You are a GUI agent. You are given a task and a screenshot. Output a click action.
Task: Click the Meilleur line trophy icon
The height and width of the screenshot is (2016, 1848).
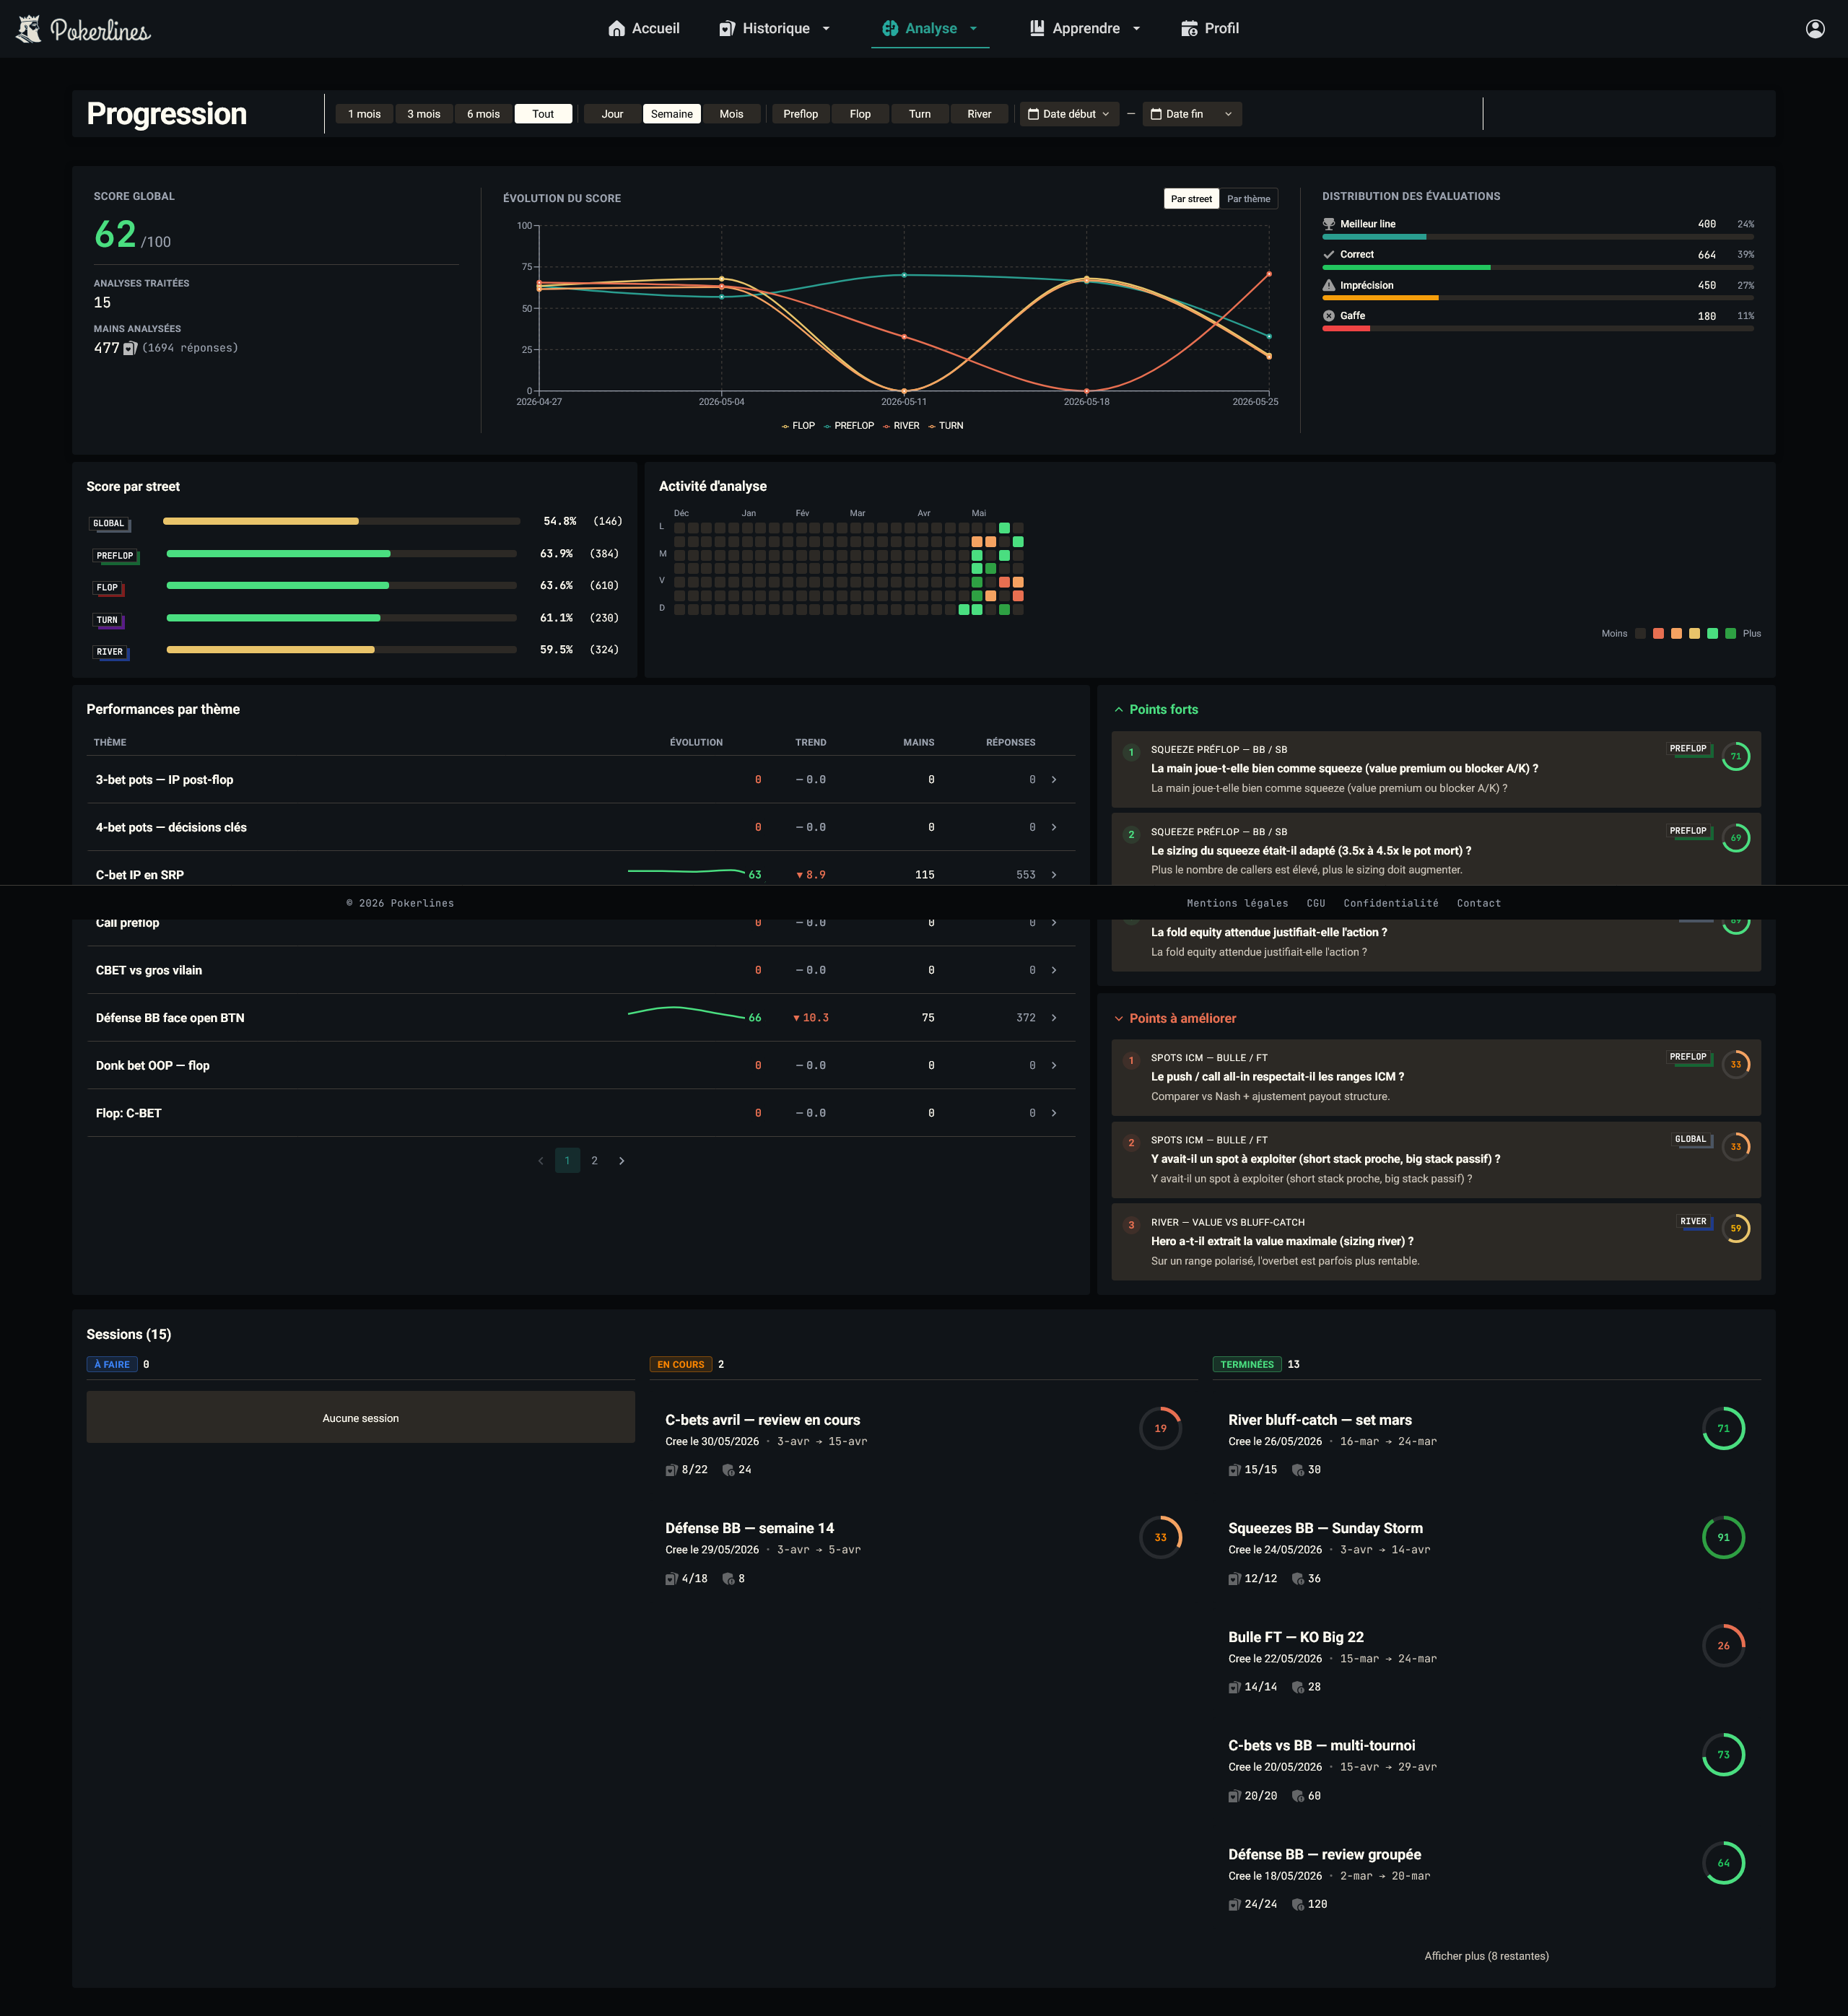(1329, 224)
